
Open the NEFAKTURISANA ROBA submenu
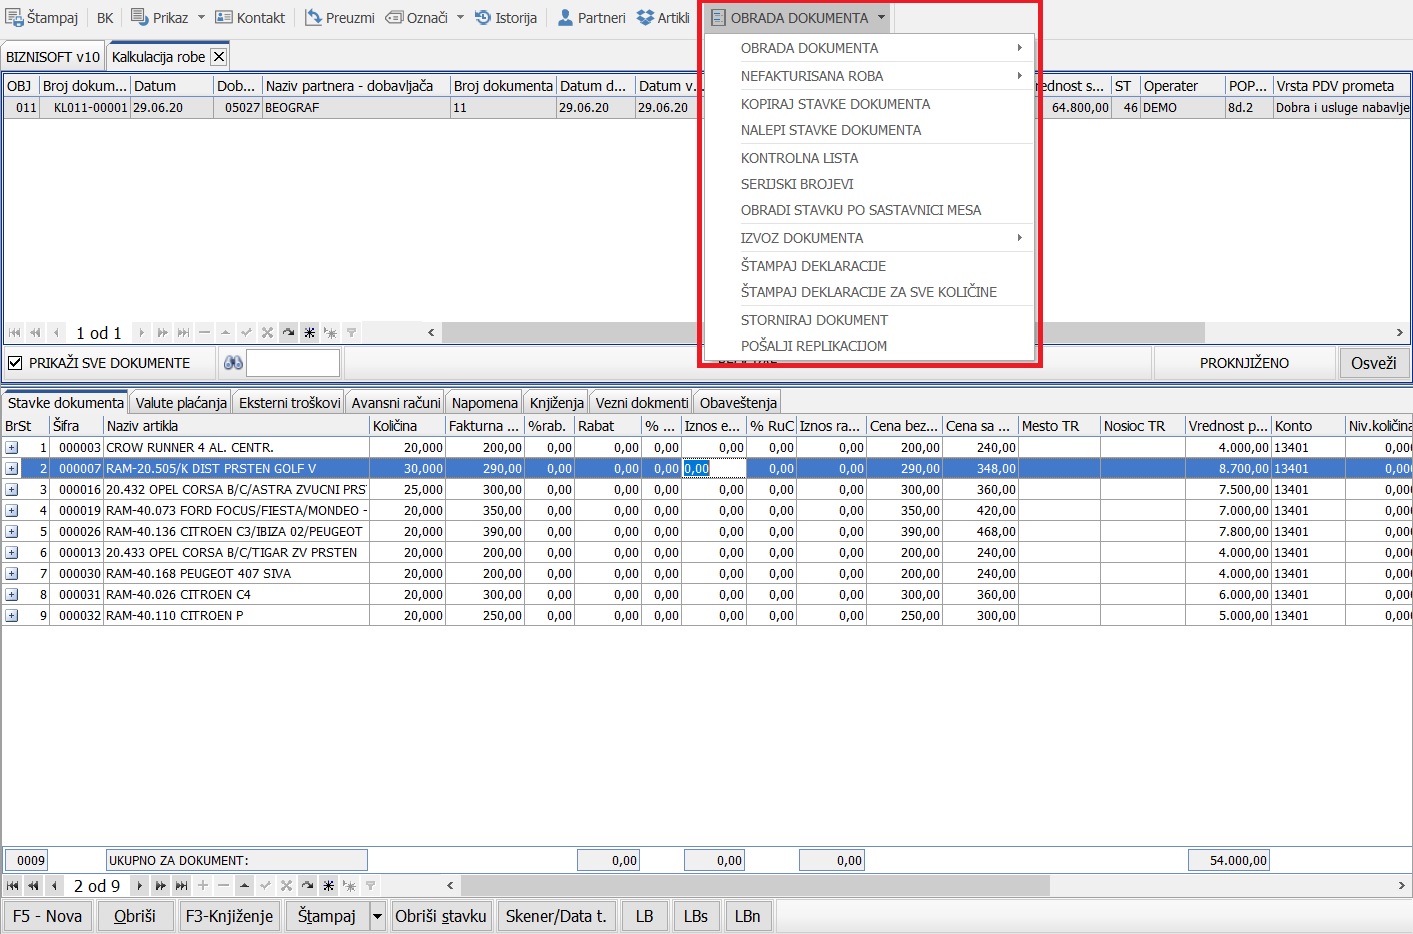870,76
